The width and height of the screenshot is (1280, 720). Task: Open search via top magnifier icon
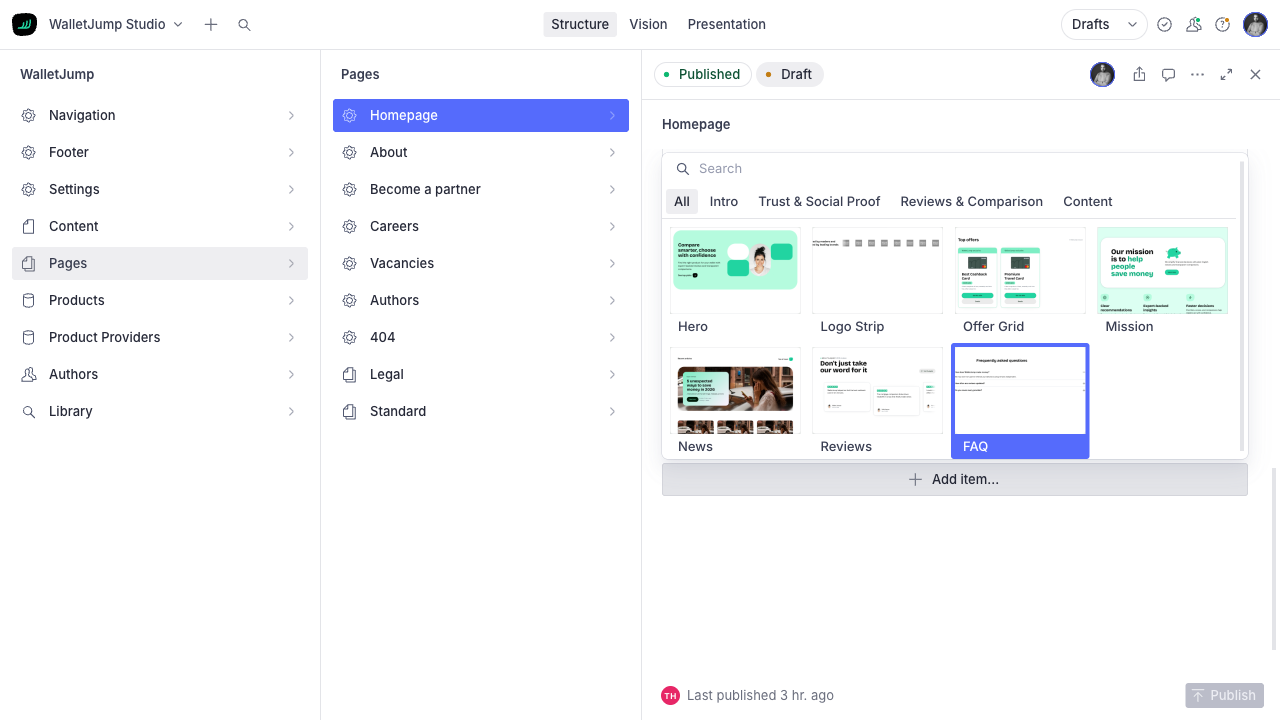(244, 24)
